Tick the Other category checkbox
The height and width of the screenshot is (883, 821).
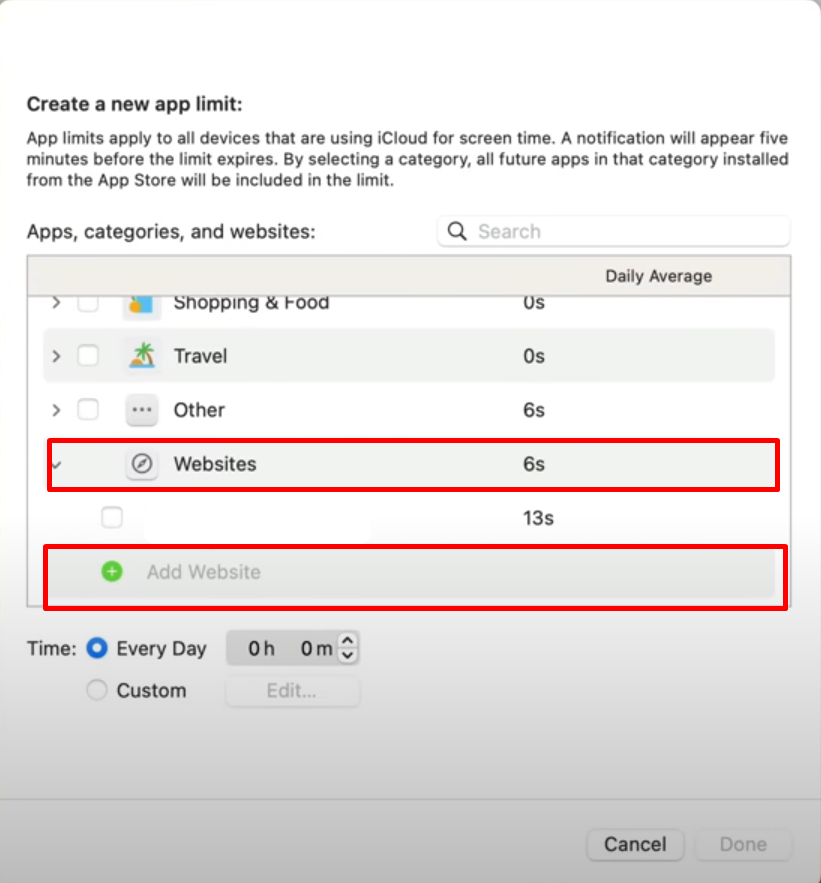click(88, 410)
